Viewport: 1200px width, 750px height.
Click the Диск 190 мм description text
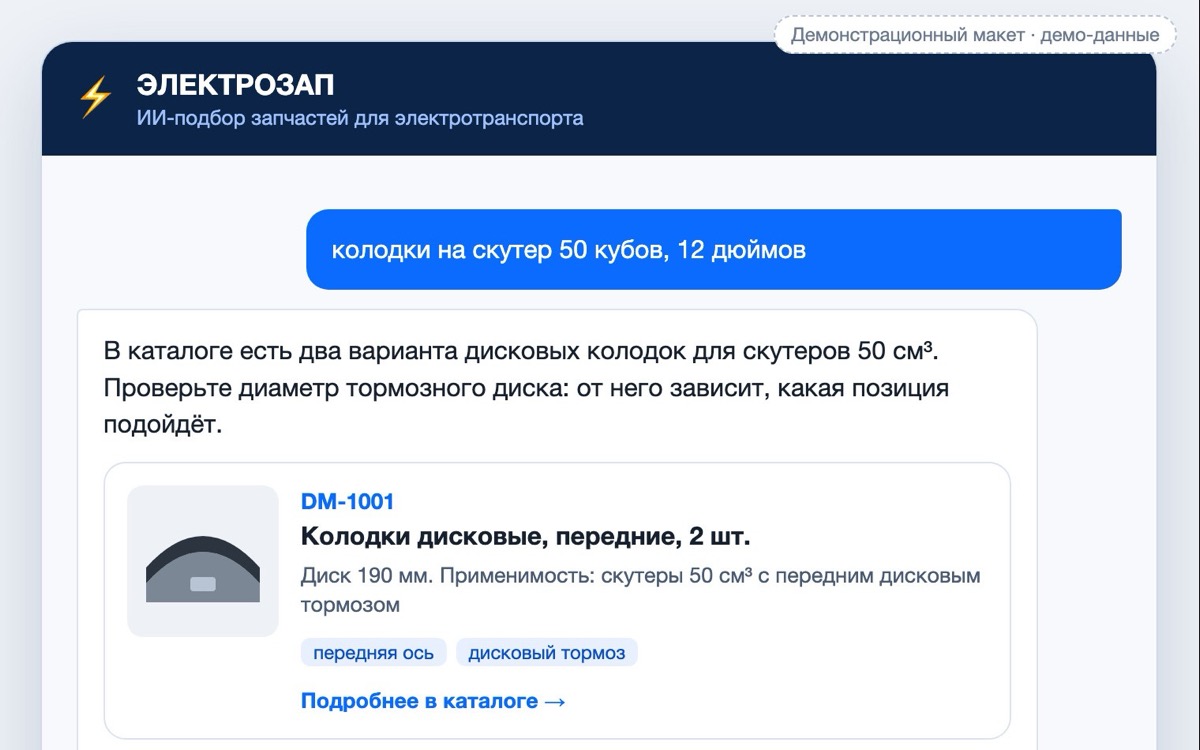[x=640, y=590]
